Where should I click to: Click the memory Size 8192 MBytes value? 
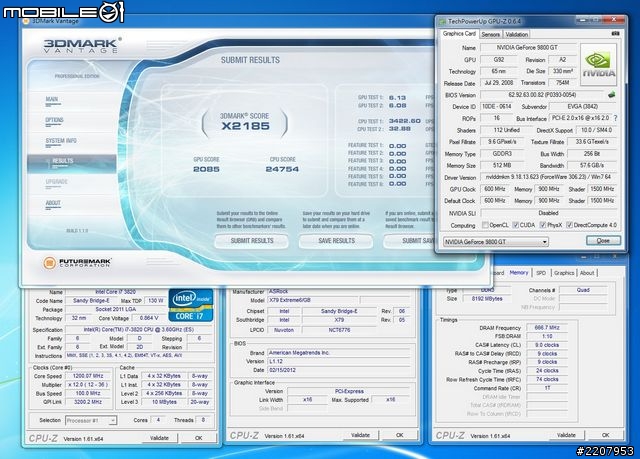(487, 299)
